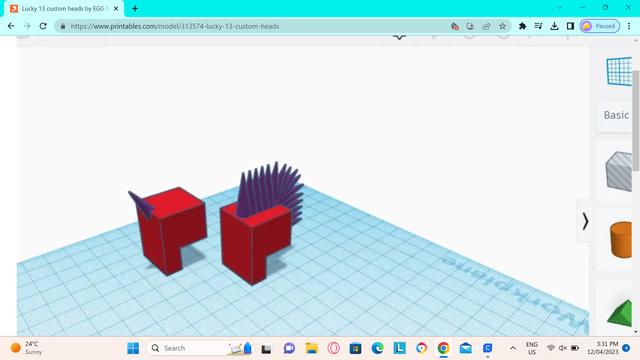640x360 pixels.
Task: Open Microsoft Store from taskbar
Action: click(x=356, y=348)
